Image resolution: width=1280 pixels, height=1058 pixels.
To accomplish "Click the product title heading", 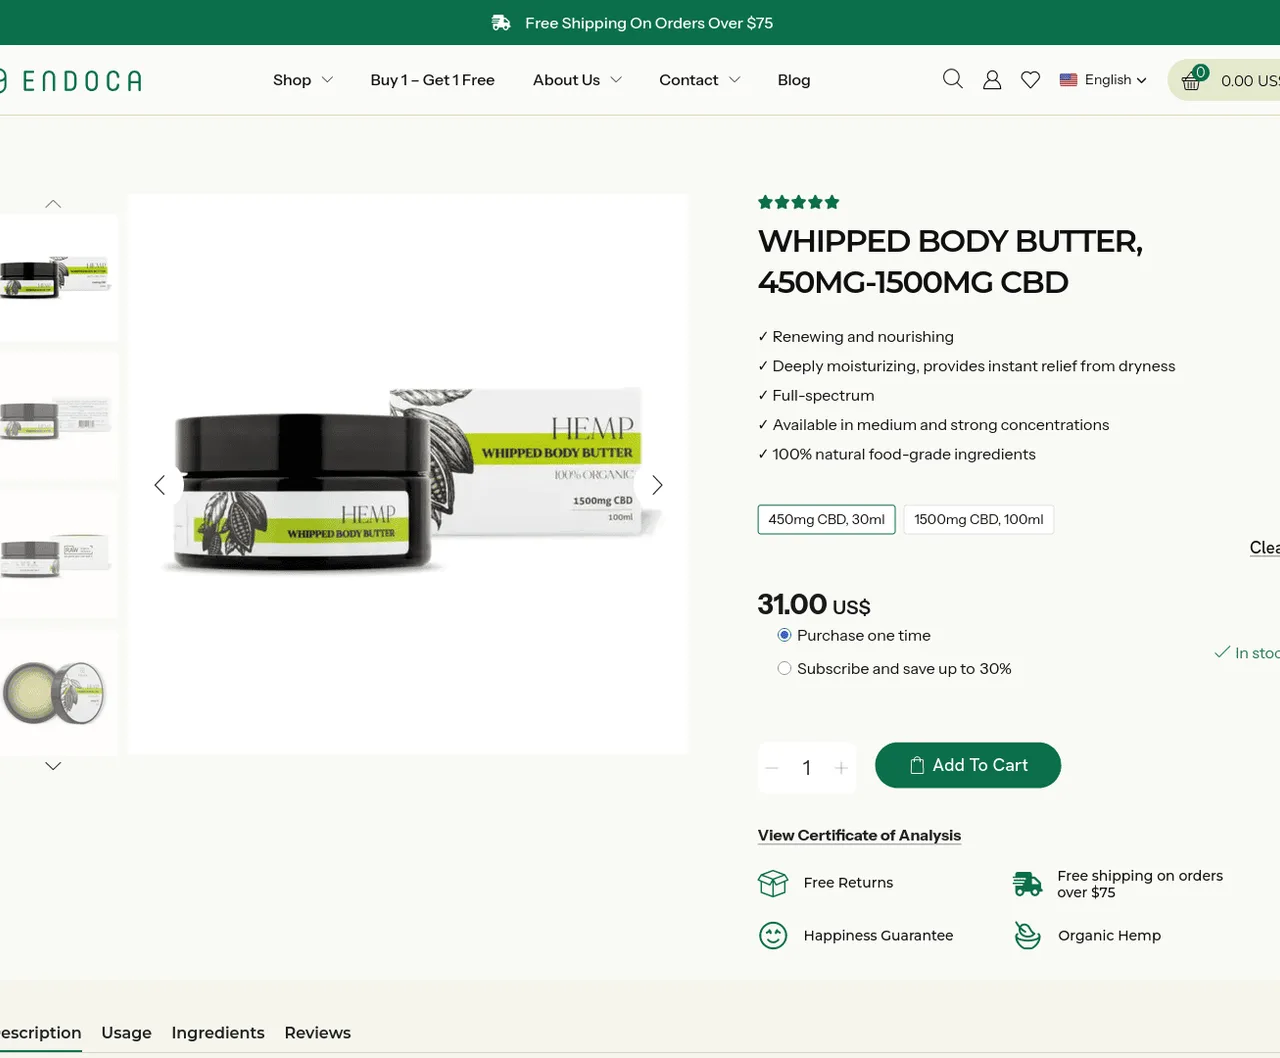I will [950, 261].
